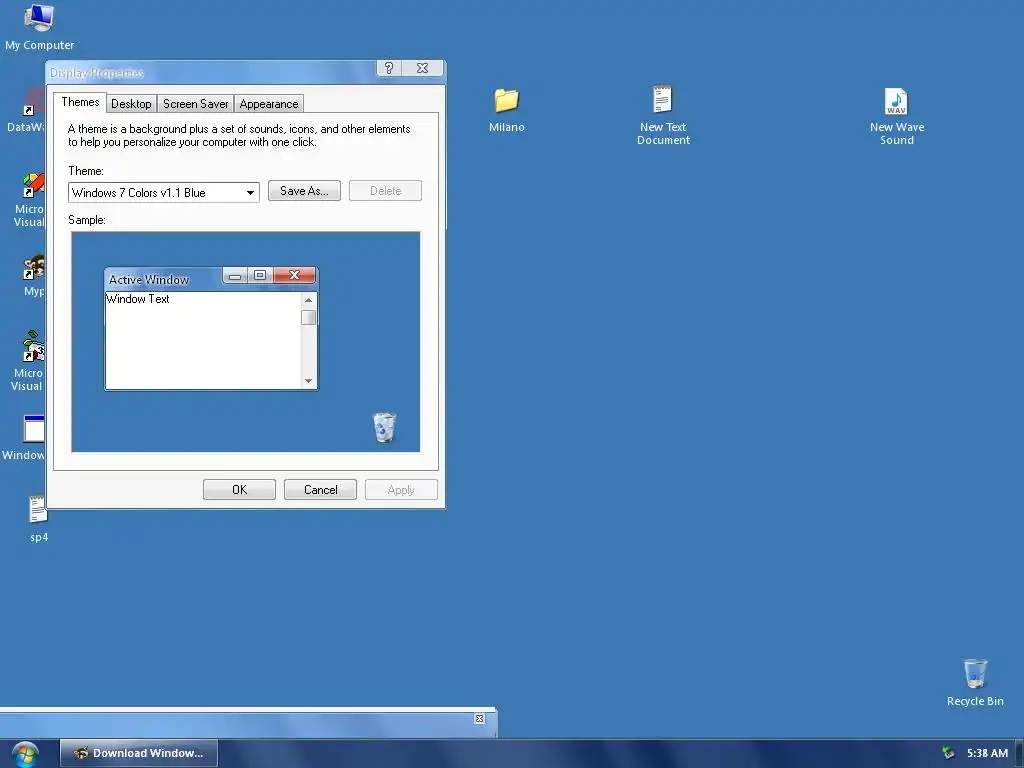
Task: Click the sample window's minimize button
Action: (234, 276)
